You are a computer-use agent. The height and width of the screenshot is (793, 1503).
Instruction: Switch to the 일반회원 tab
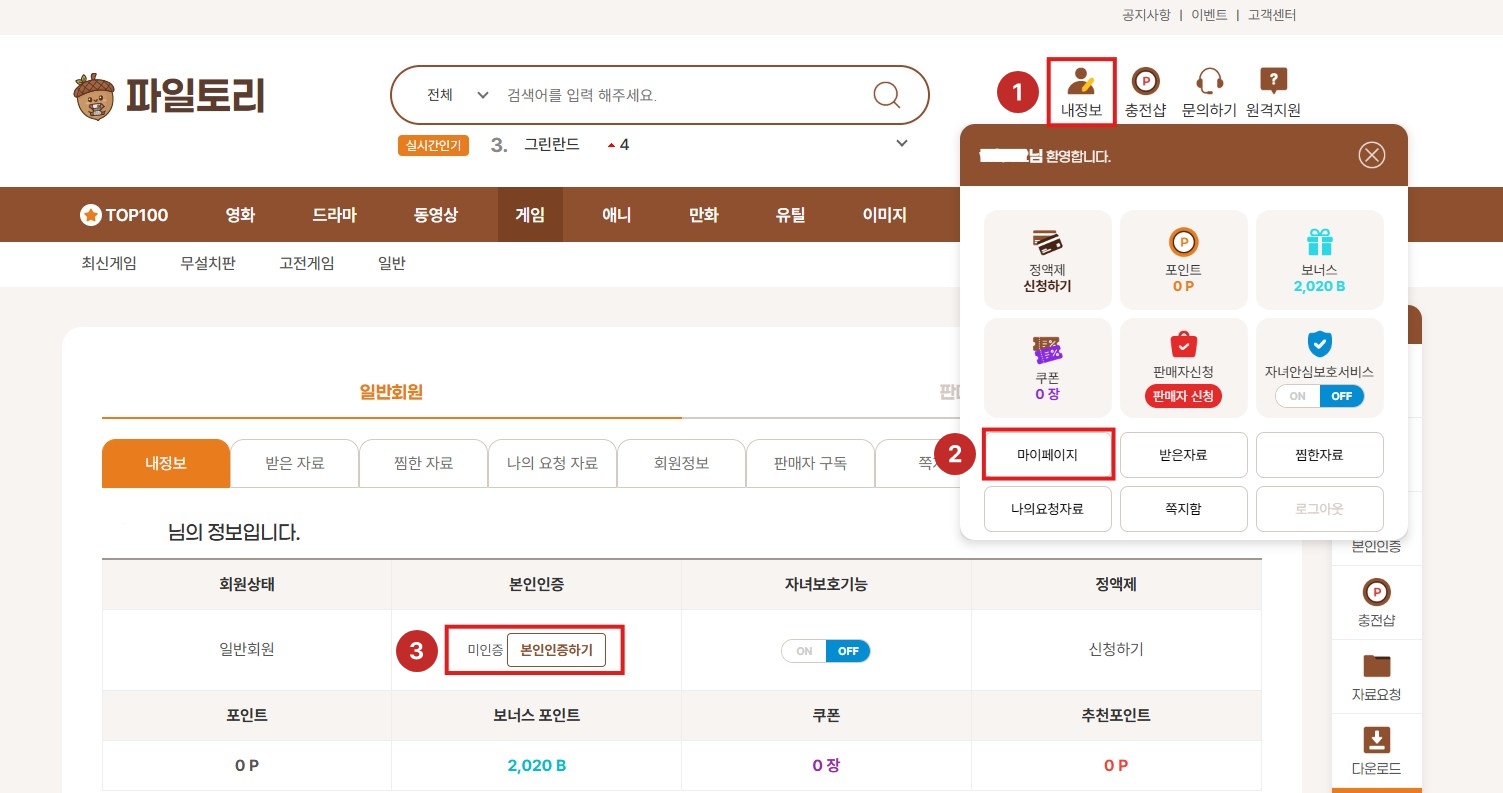(392, 392)
